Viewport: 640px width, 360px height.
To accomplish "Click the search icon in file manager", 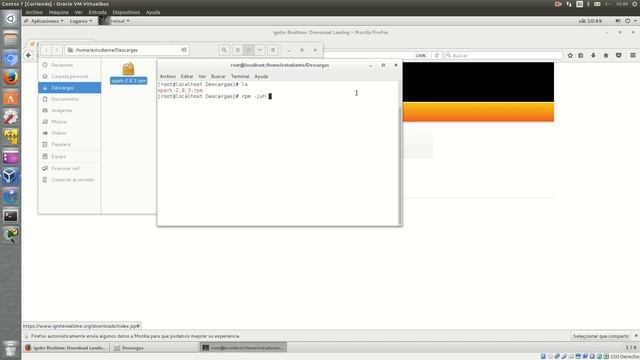I will (224, 50).
